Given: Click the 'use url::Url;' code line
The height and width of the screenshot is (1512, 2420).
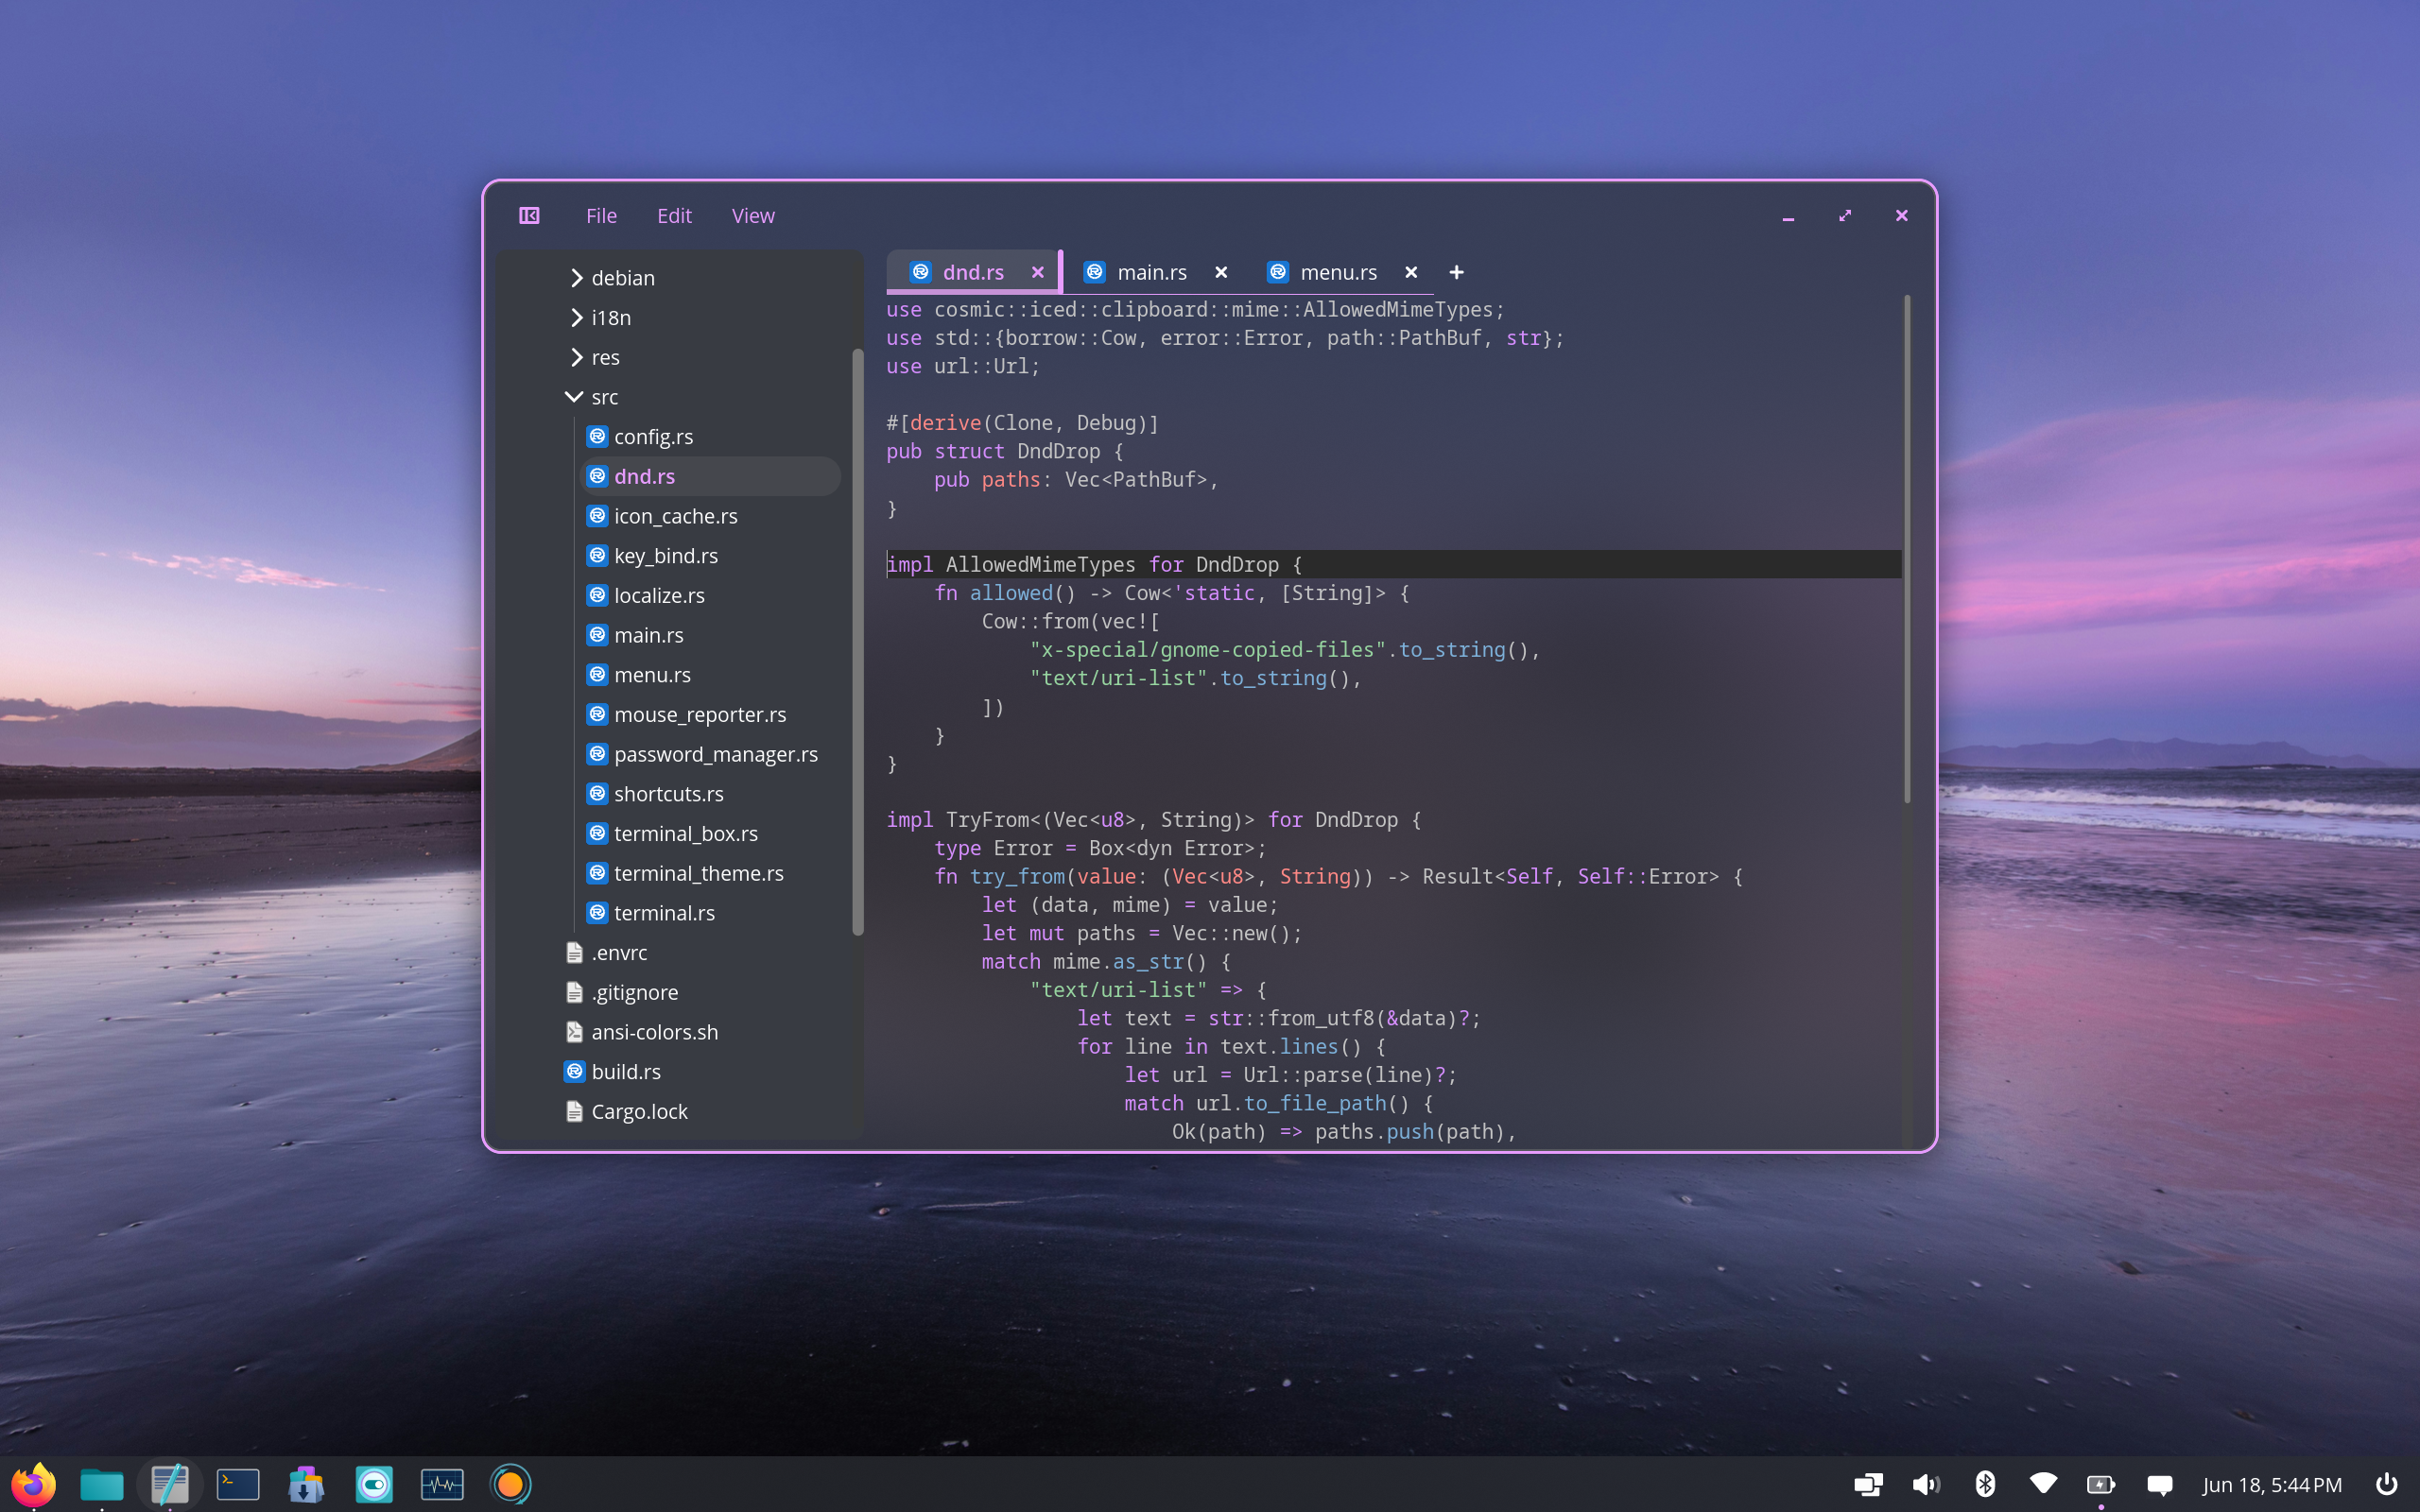Looking at the screenshot, I should tap(962, 366).
